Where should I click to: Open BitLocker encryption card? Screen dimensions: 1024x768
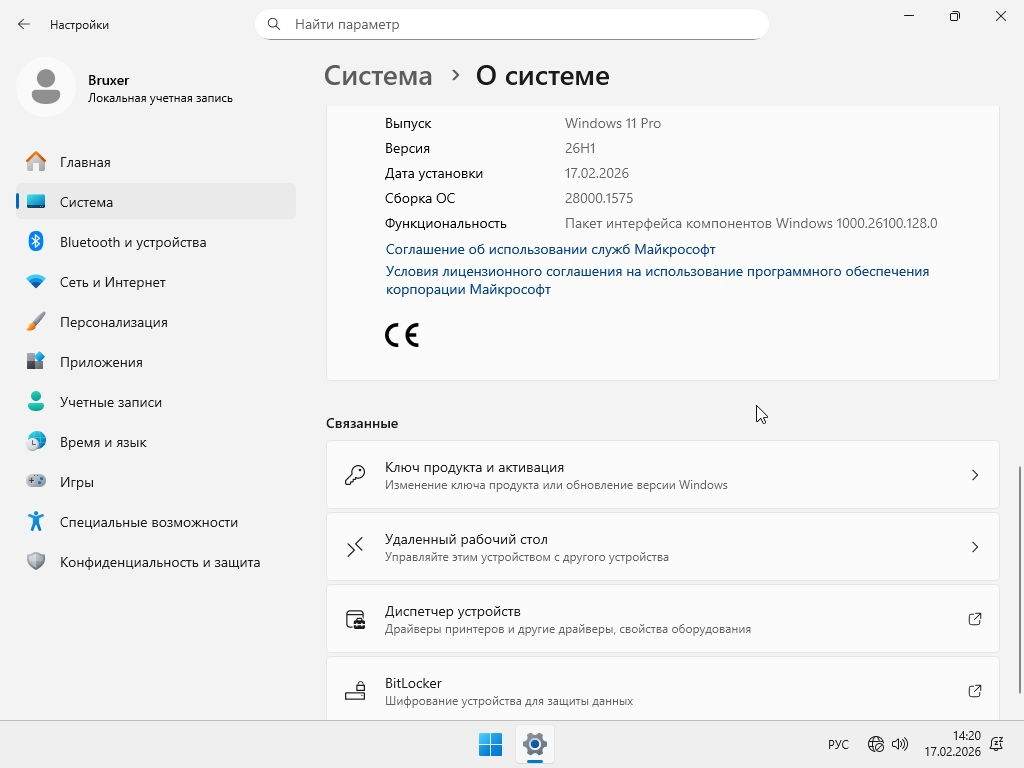click(x=663, y=689)
